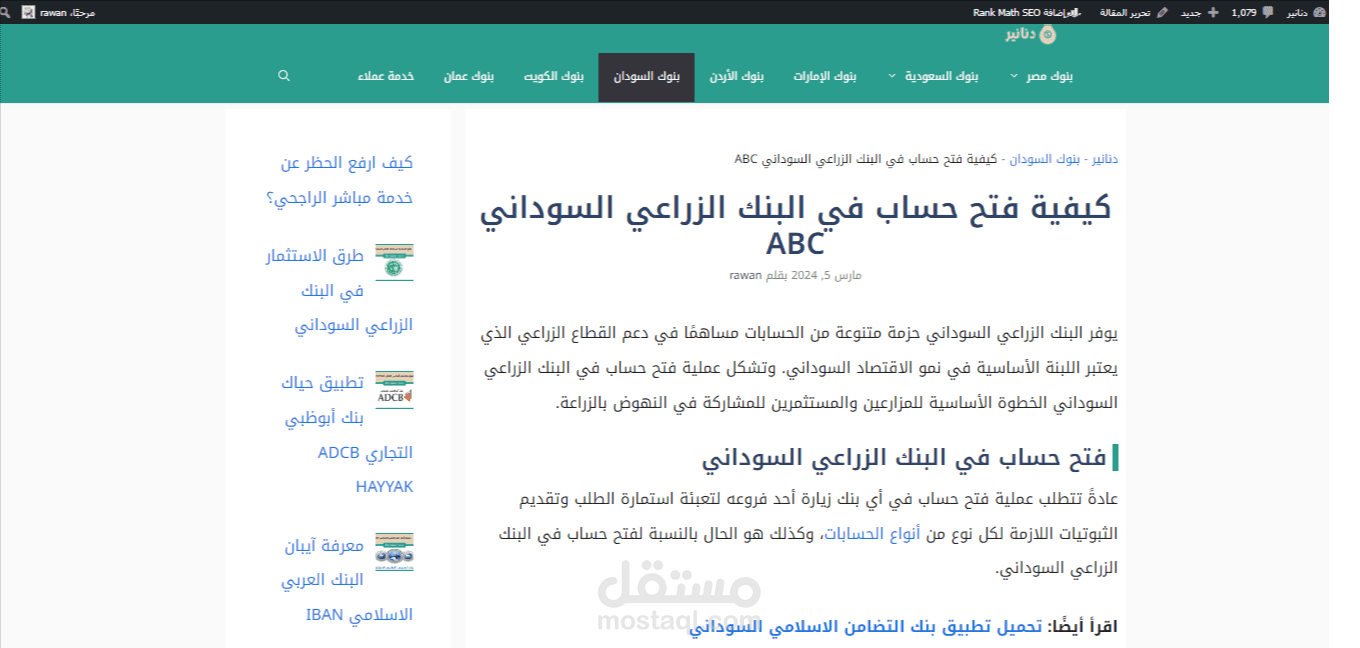This screenshot has width=1360, height=648.
Task: Open the comments bubble showing 1,079
Action: tap(1251, 12)
